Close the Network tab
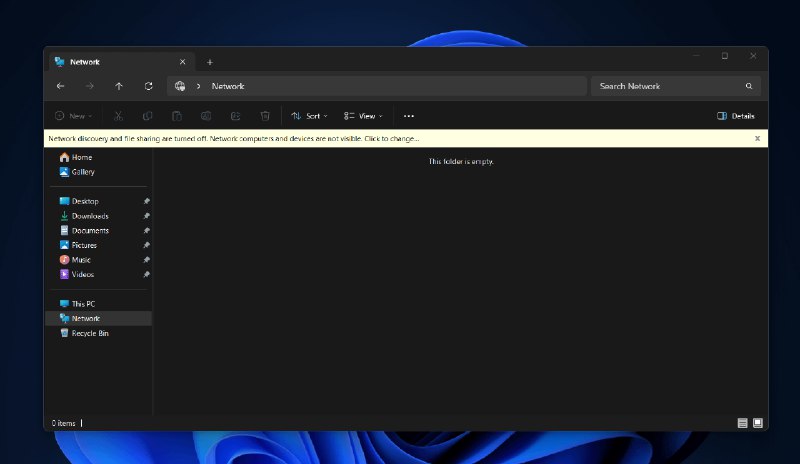The width and height of the screenshot is (800, 464). [183, 62]
